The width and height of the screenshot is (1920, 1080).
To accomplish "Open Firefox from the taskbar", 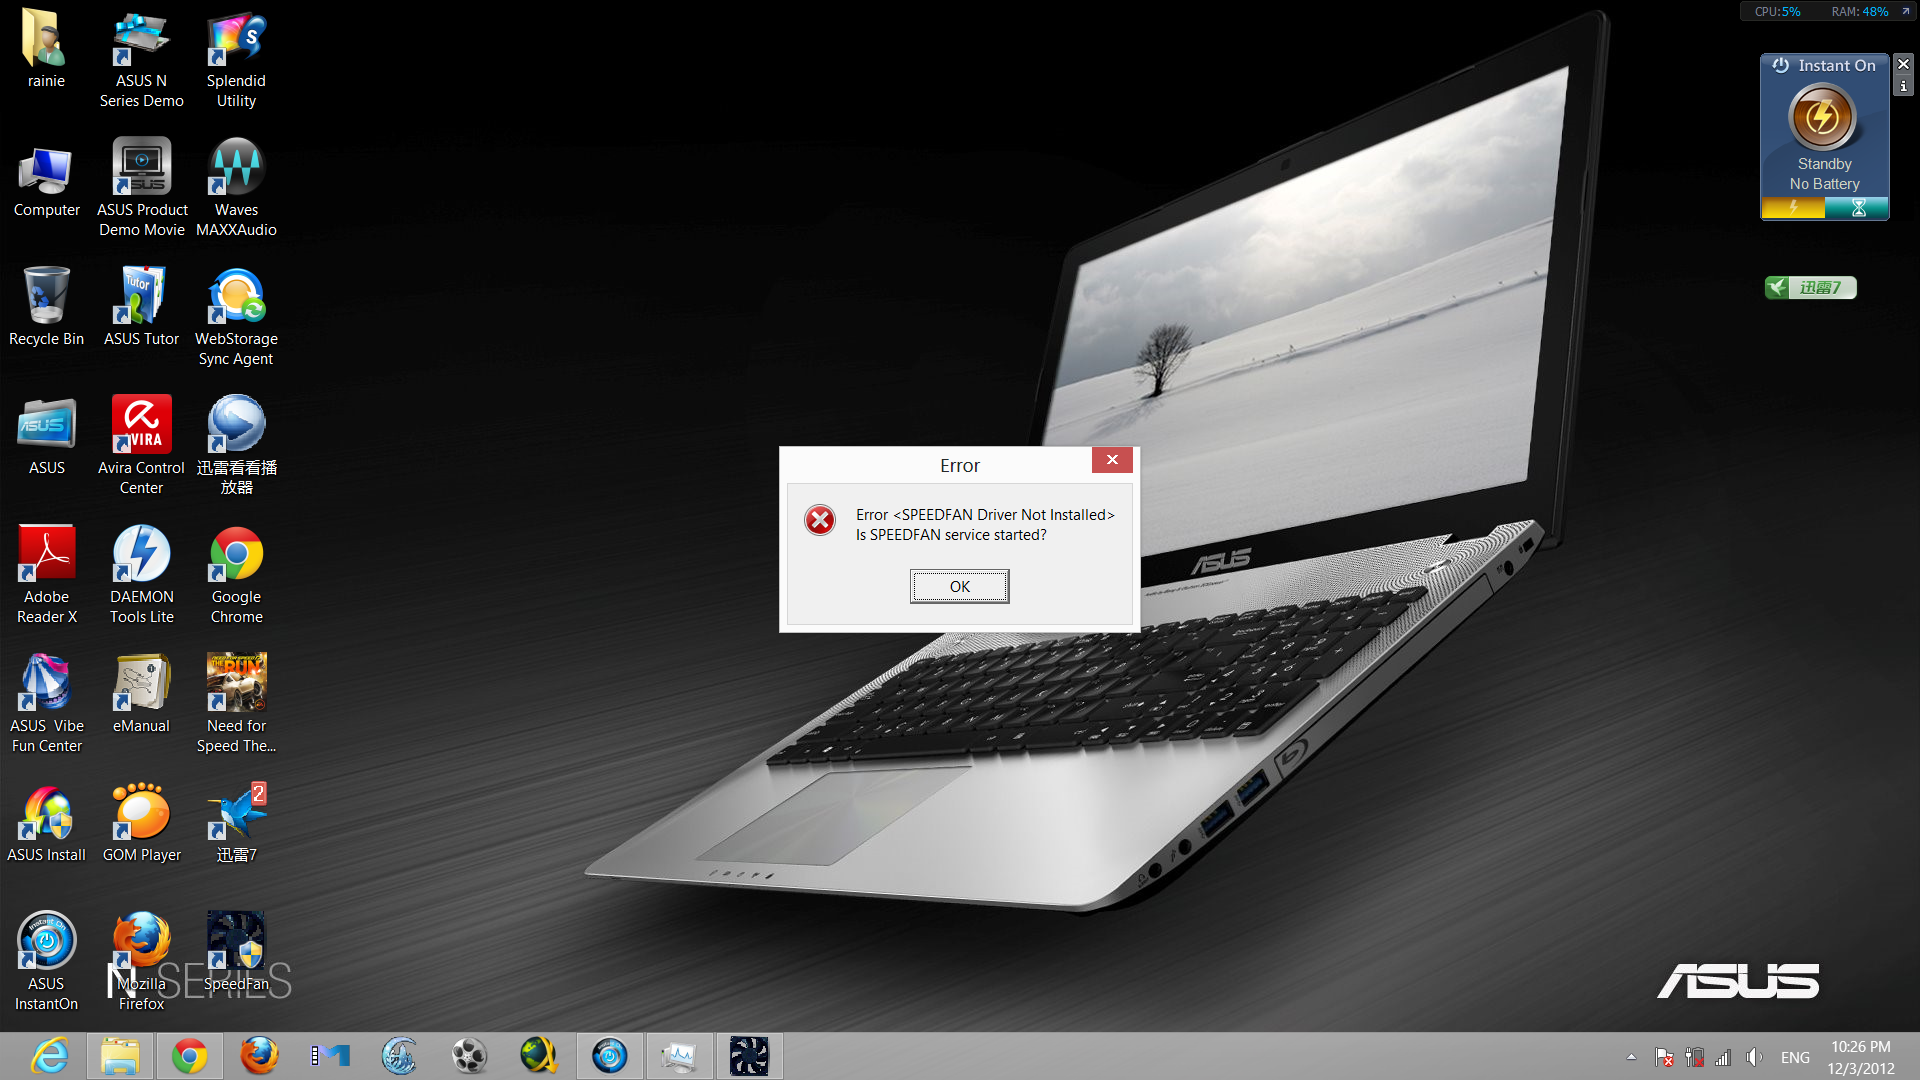I will (x=259, y=1056).
